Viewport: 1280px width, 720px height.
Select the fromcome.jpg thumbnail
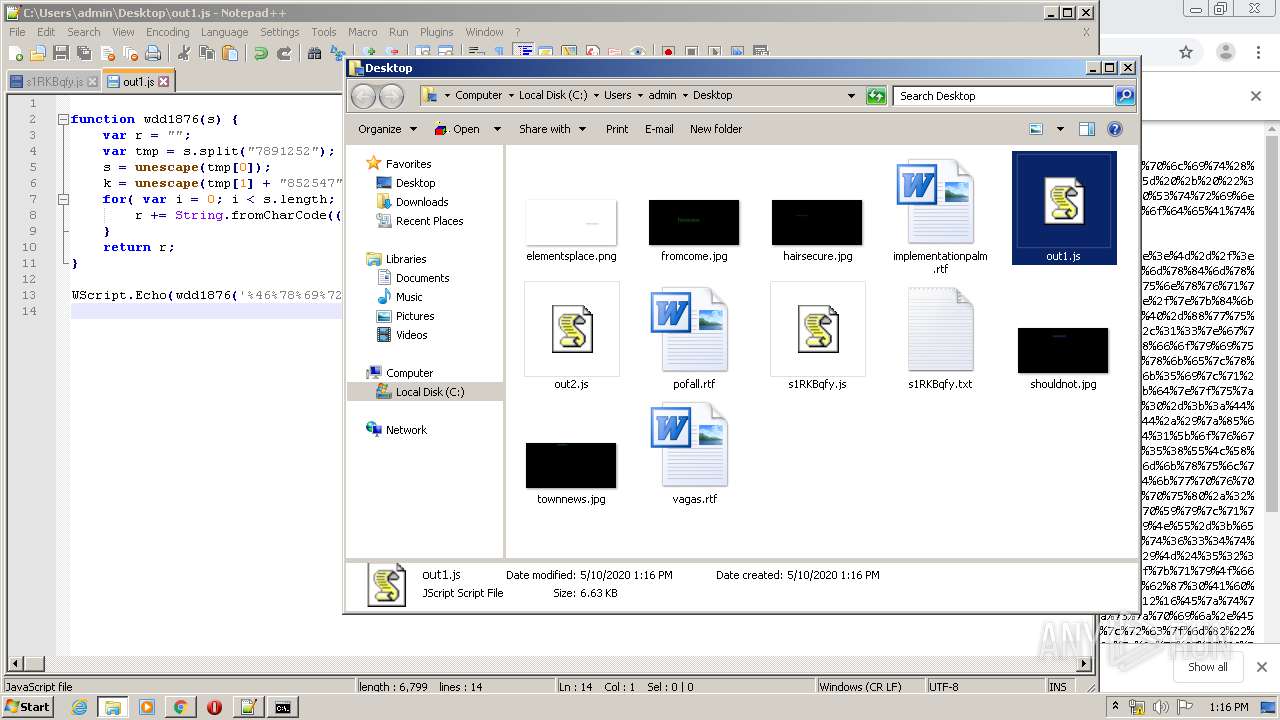click(694, 222)
